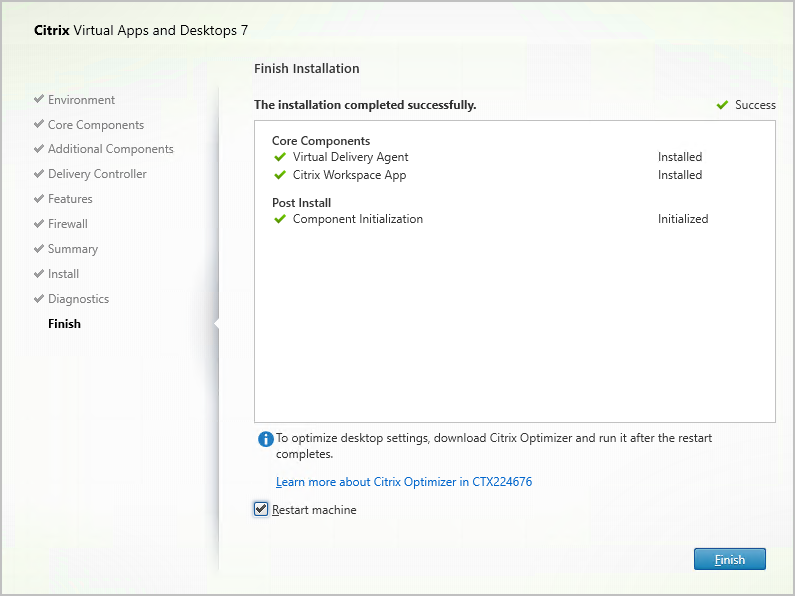The height and width of the screenshot is (596, 795).
Task: Click the Citrix Workspace App checkmark icon
Action: tap(280, 175)
